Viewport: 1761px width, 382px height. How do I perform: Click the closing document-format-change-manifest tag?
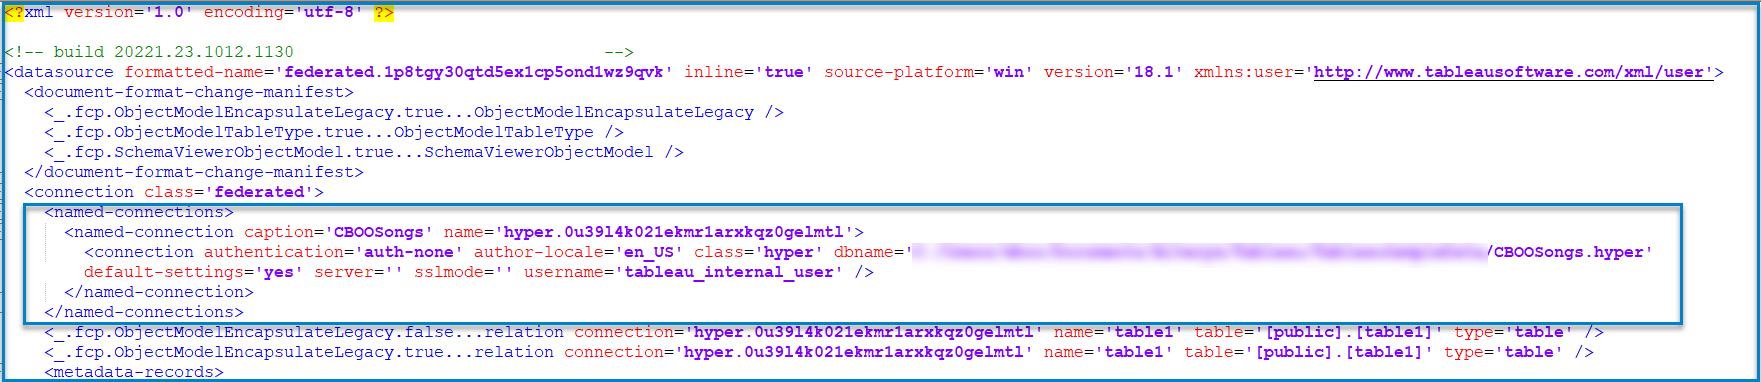tap(194, 172)
